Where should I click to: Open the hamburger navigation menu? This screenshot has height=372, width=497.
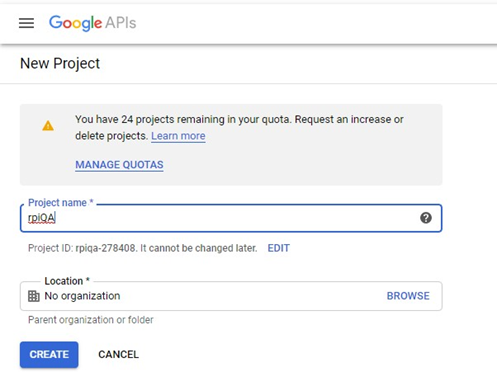coord(26,23)
